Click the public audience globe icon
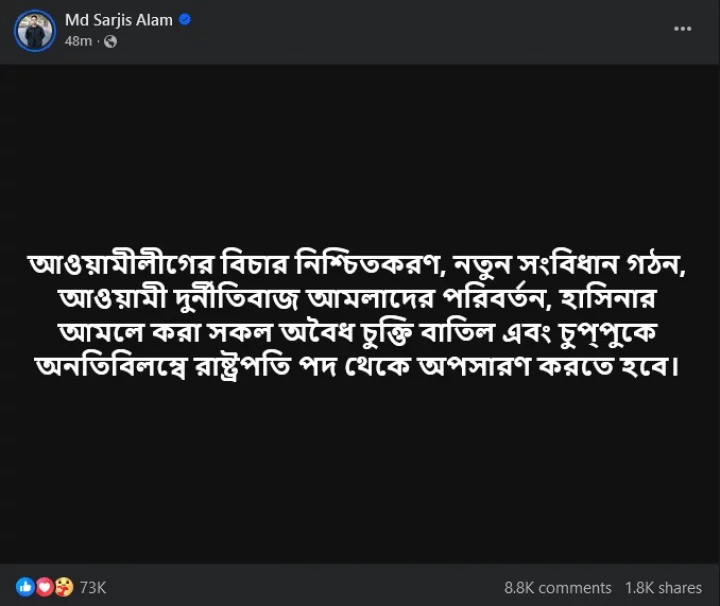 click(x=110, y=41)
